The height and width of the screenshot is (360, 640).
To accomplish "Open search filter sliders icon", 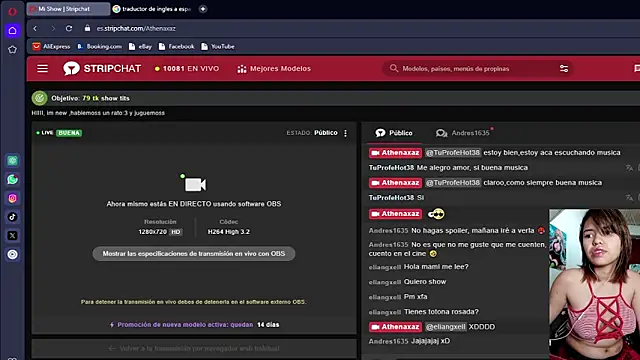I will pos(564,69).
